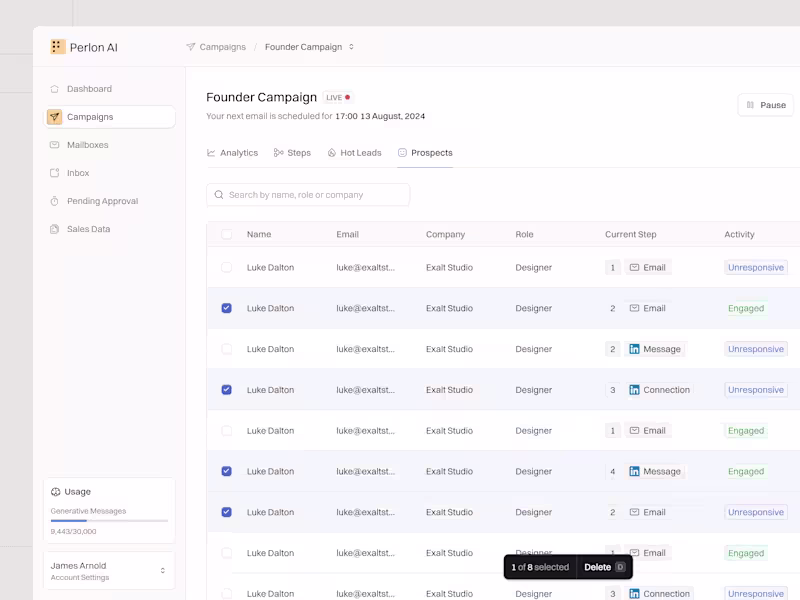Viewport: 800px width, 600px height.
Task: Expand the Founder Campaign breadcrumb dropdown
Action: tap(351, 47)
